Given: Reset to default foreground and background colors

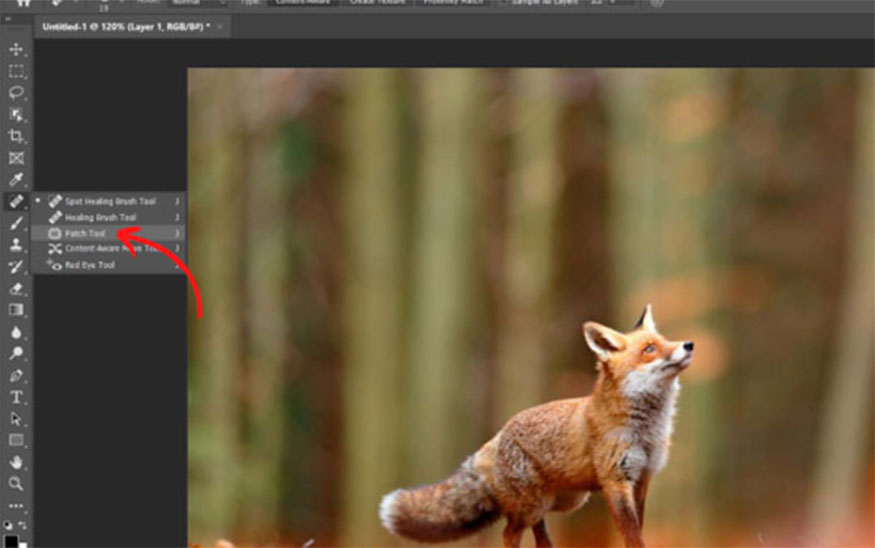Looking at the screenshot, I should click(8, 525).
